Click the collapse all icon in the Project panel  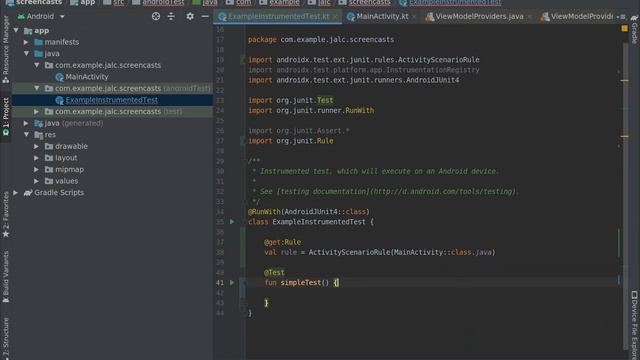[171, 16]
